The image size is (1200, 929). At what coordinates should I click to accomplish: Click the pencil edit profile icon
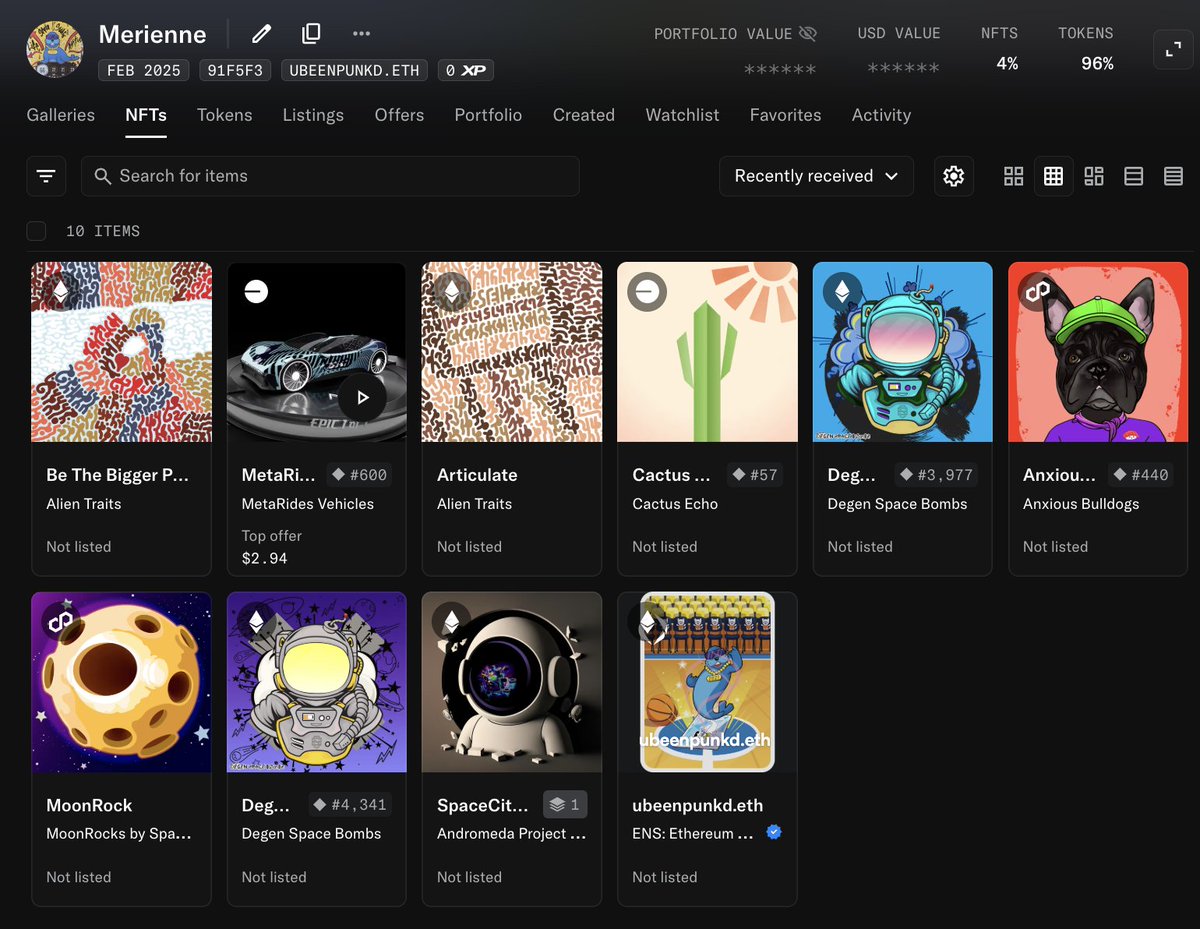coord(261,34)
